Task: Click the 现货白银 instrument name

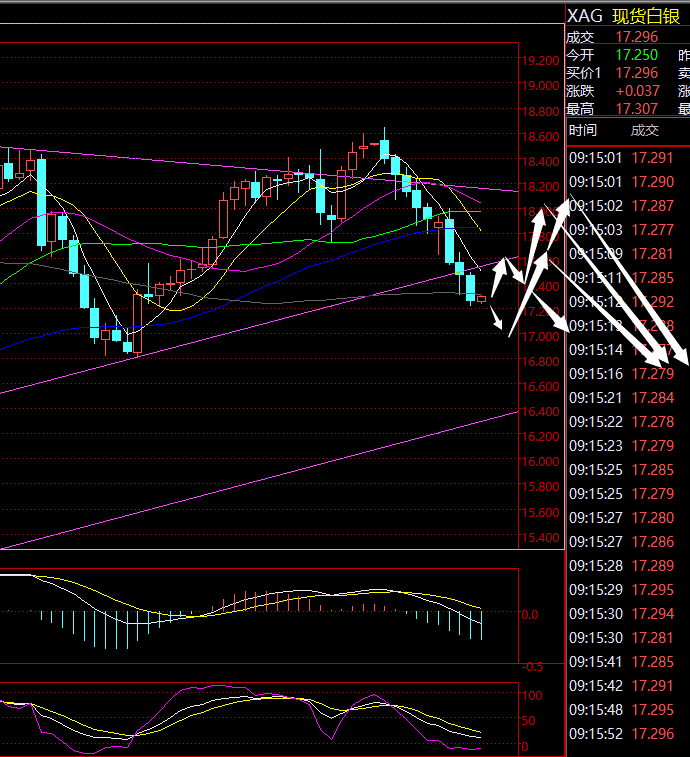Action: click(x=645, y=15)
